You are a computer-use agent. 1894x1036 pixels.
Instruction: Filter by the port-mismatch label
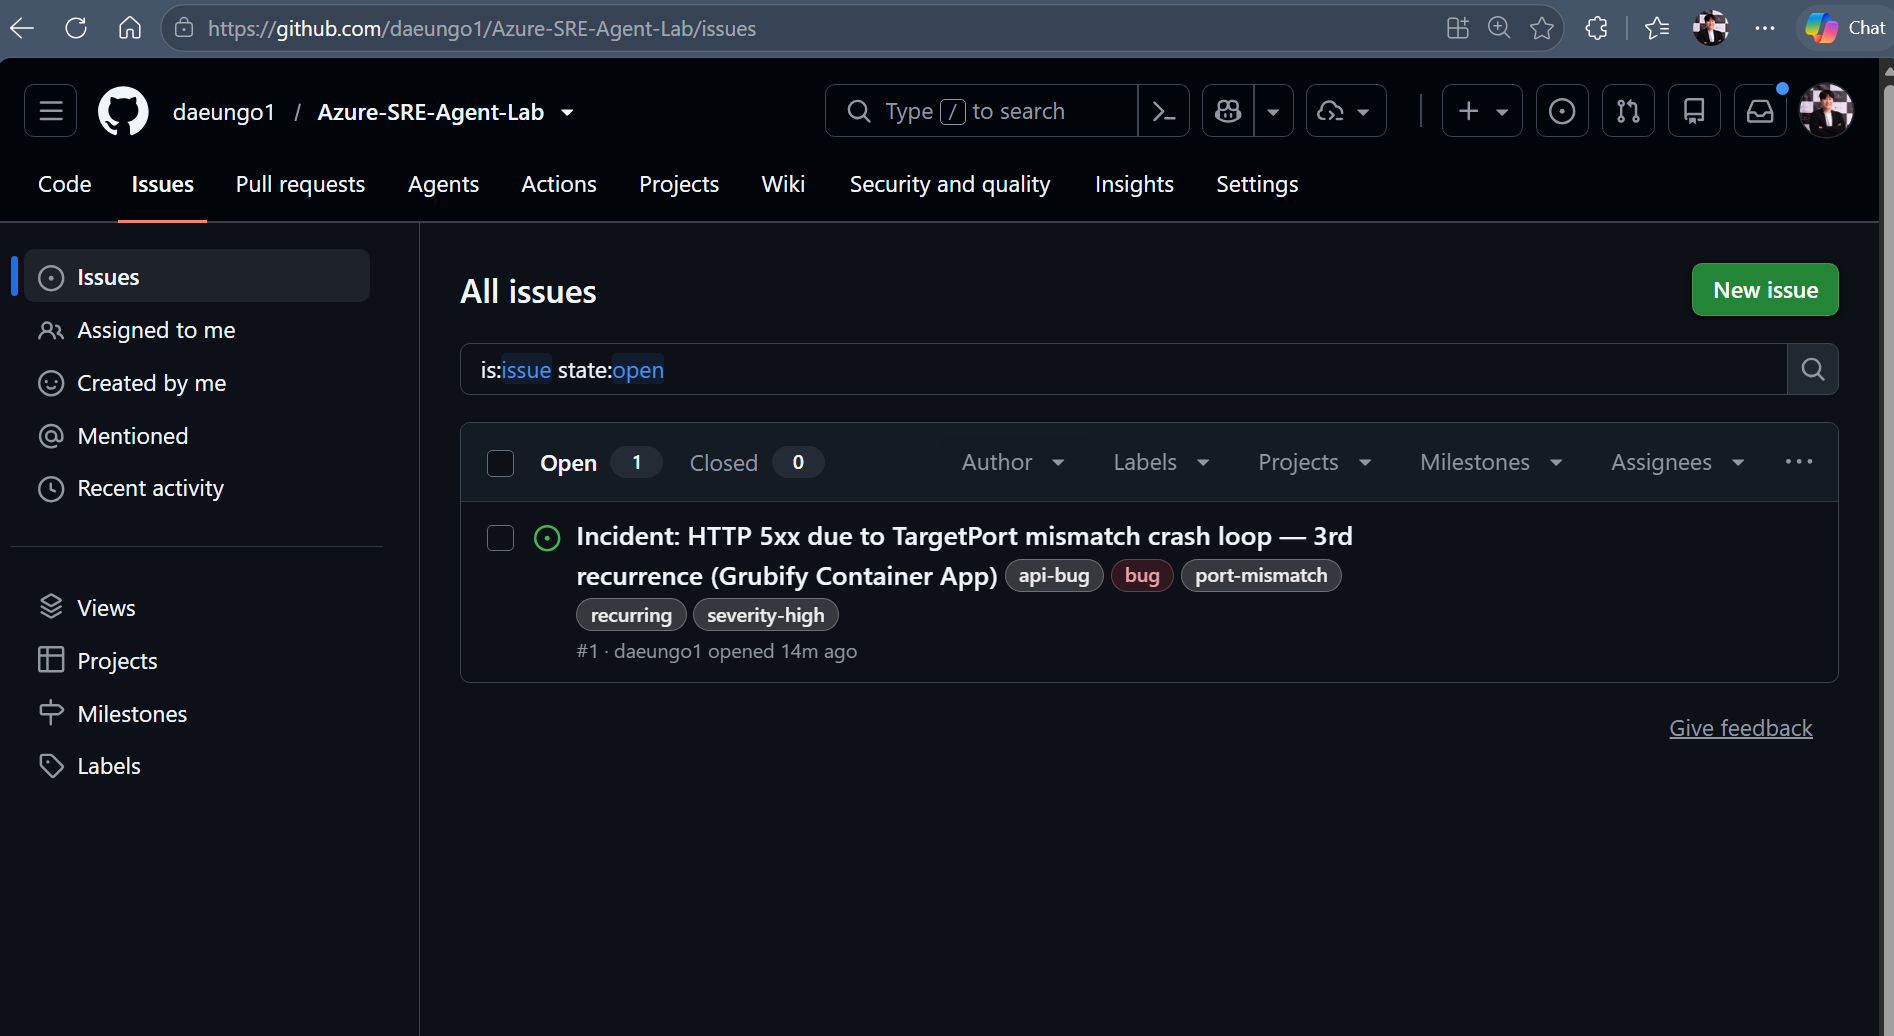pos(1261,575)
